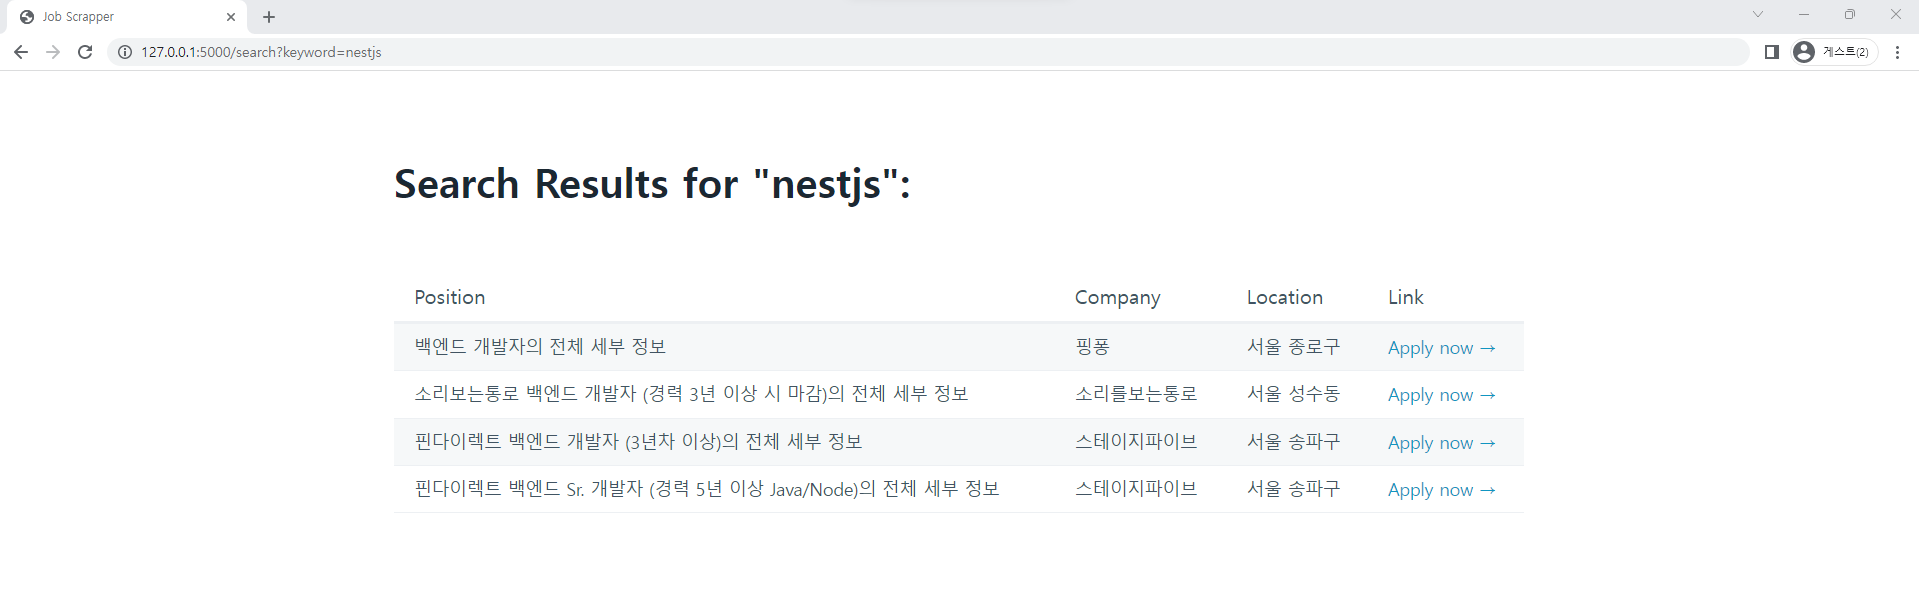Minimize the browser window

[1804, 14]
